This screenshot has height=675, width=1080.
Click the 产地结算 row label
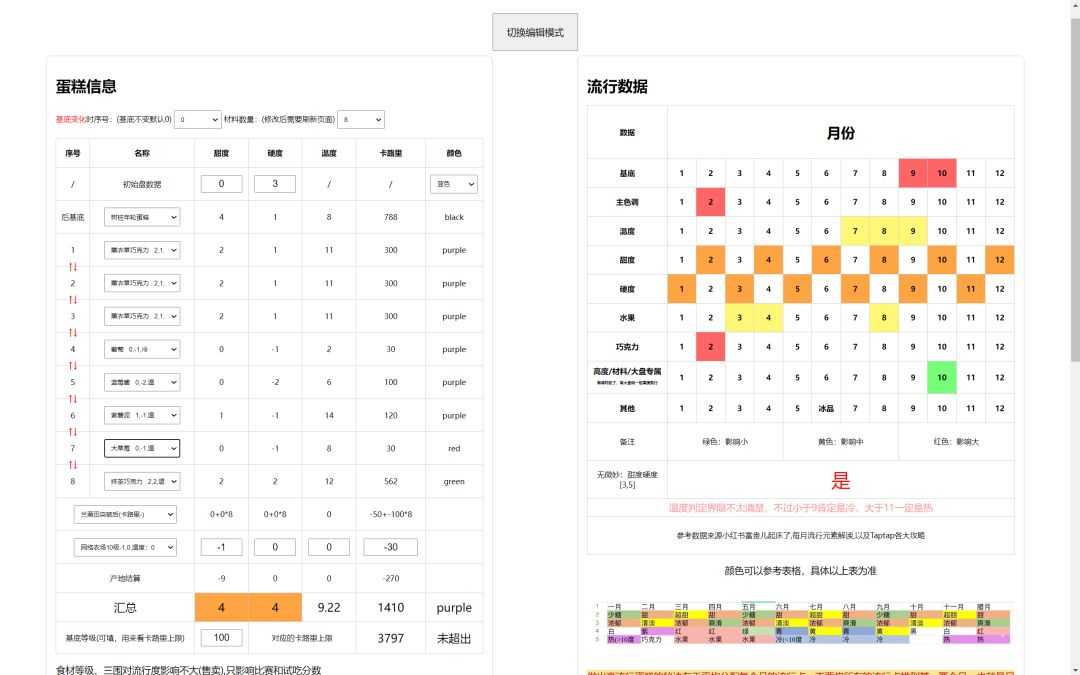125,579
